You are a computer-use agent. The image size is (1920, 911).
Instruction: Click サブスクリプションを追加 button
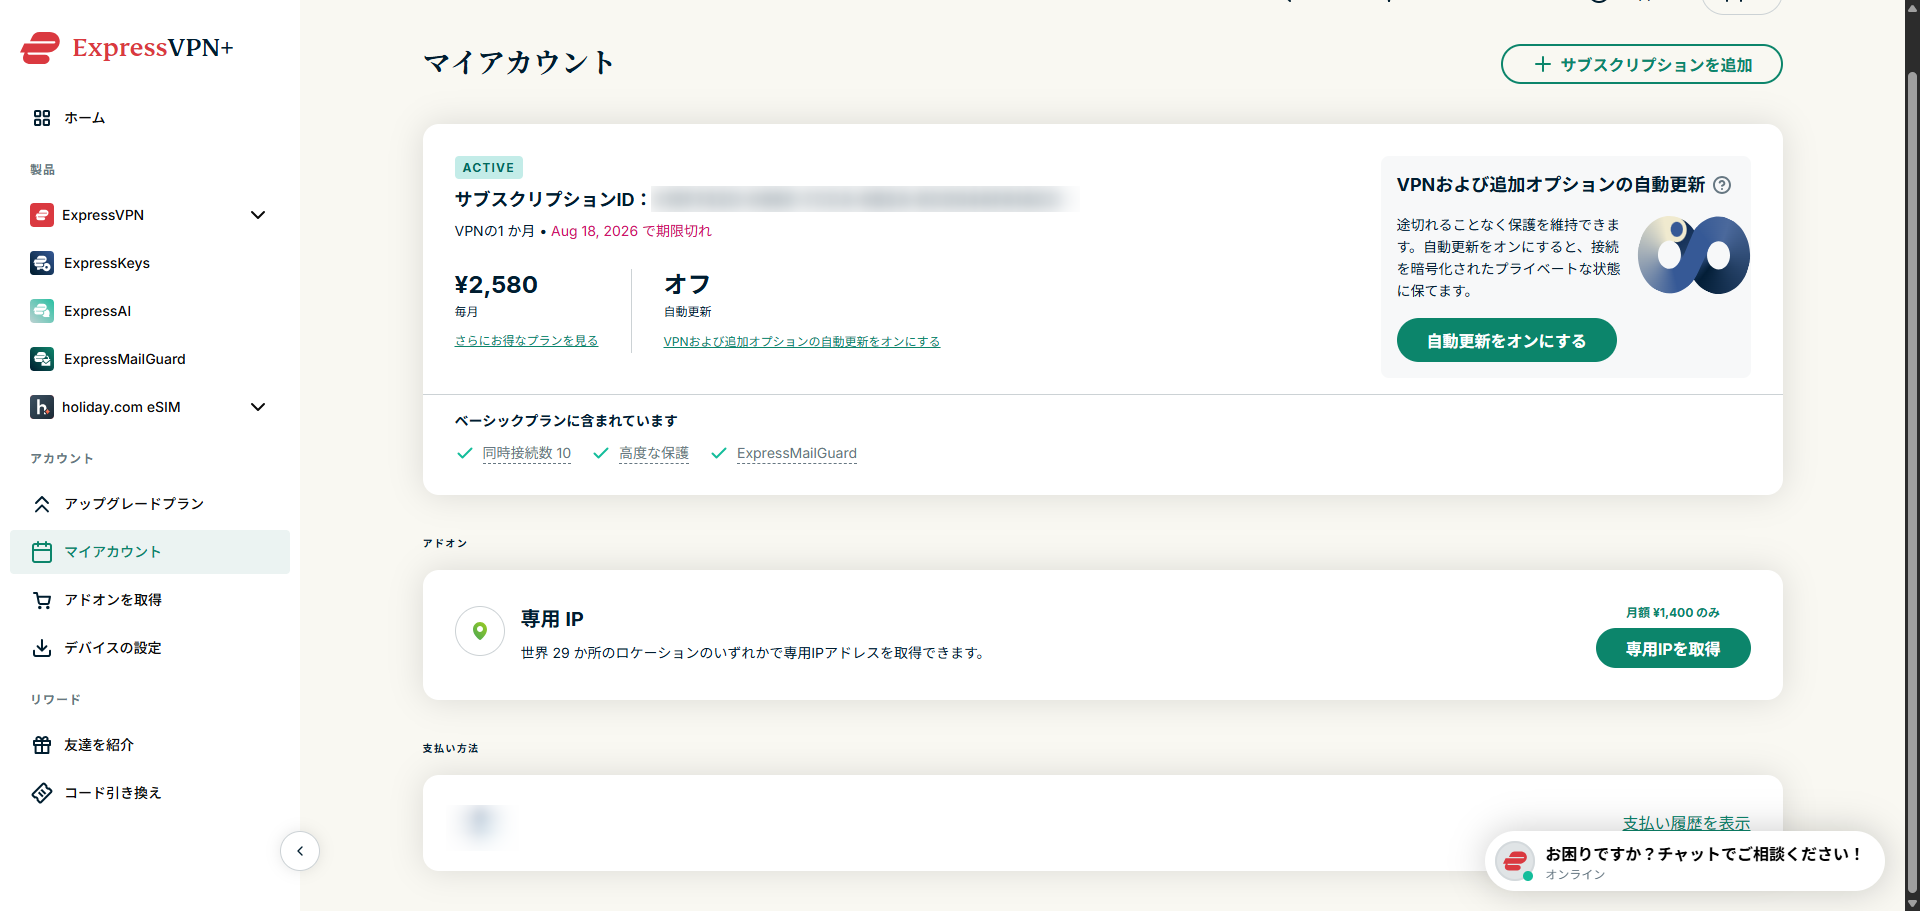click(x=1641, y=64)
